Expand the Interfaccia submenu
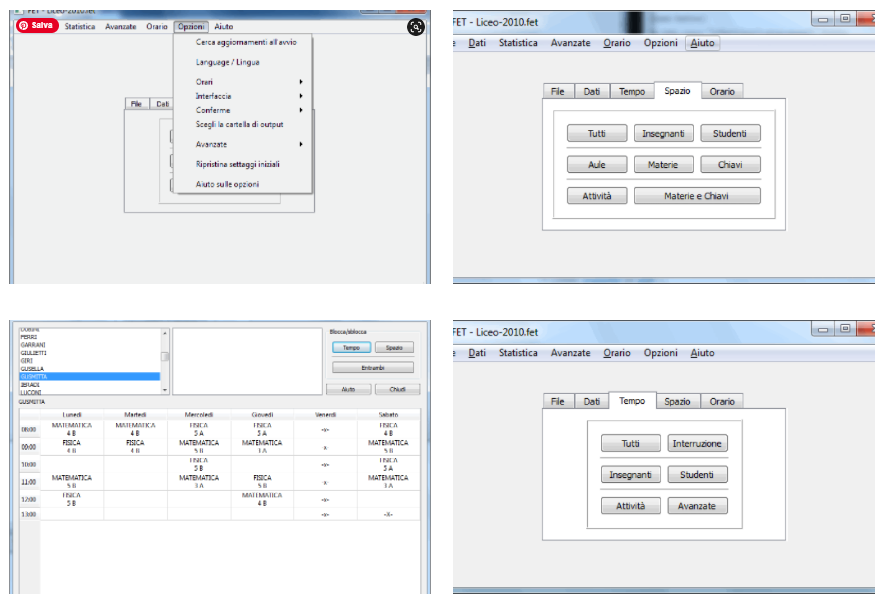This screenshot has width=887, height=602. pyautogui.click(x=214, y=96)
